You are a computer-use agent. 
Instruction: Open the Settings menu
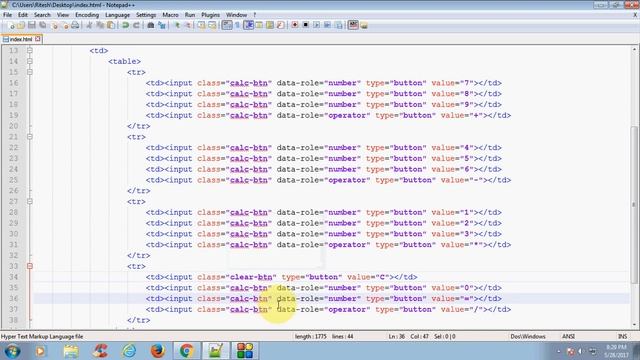[x=146, y=15]
